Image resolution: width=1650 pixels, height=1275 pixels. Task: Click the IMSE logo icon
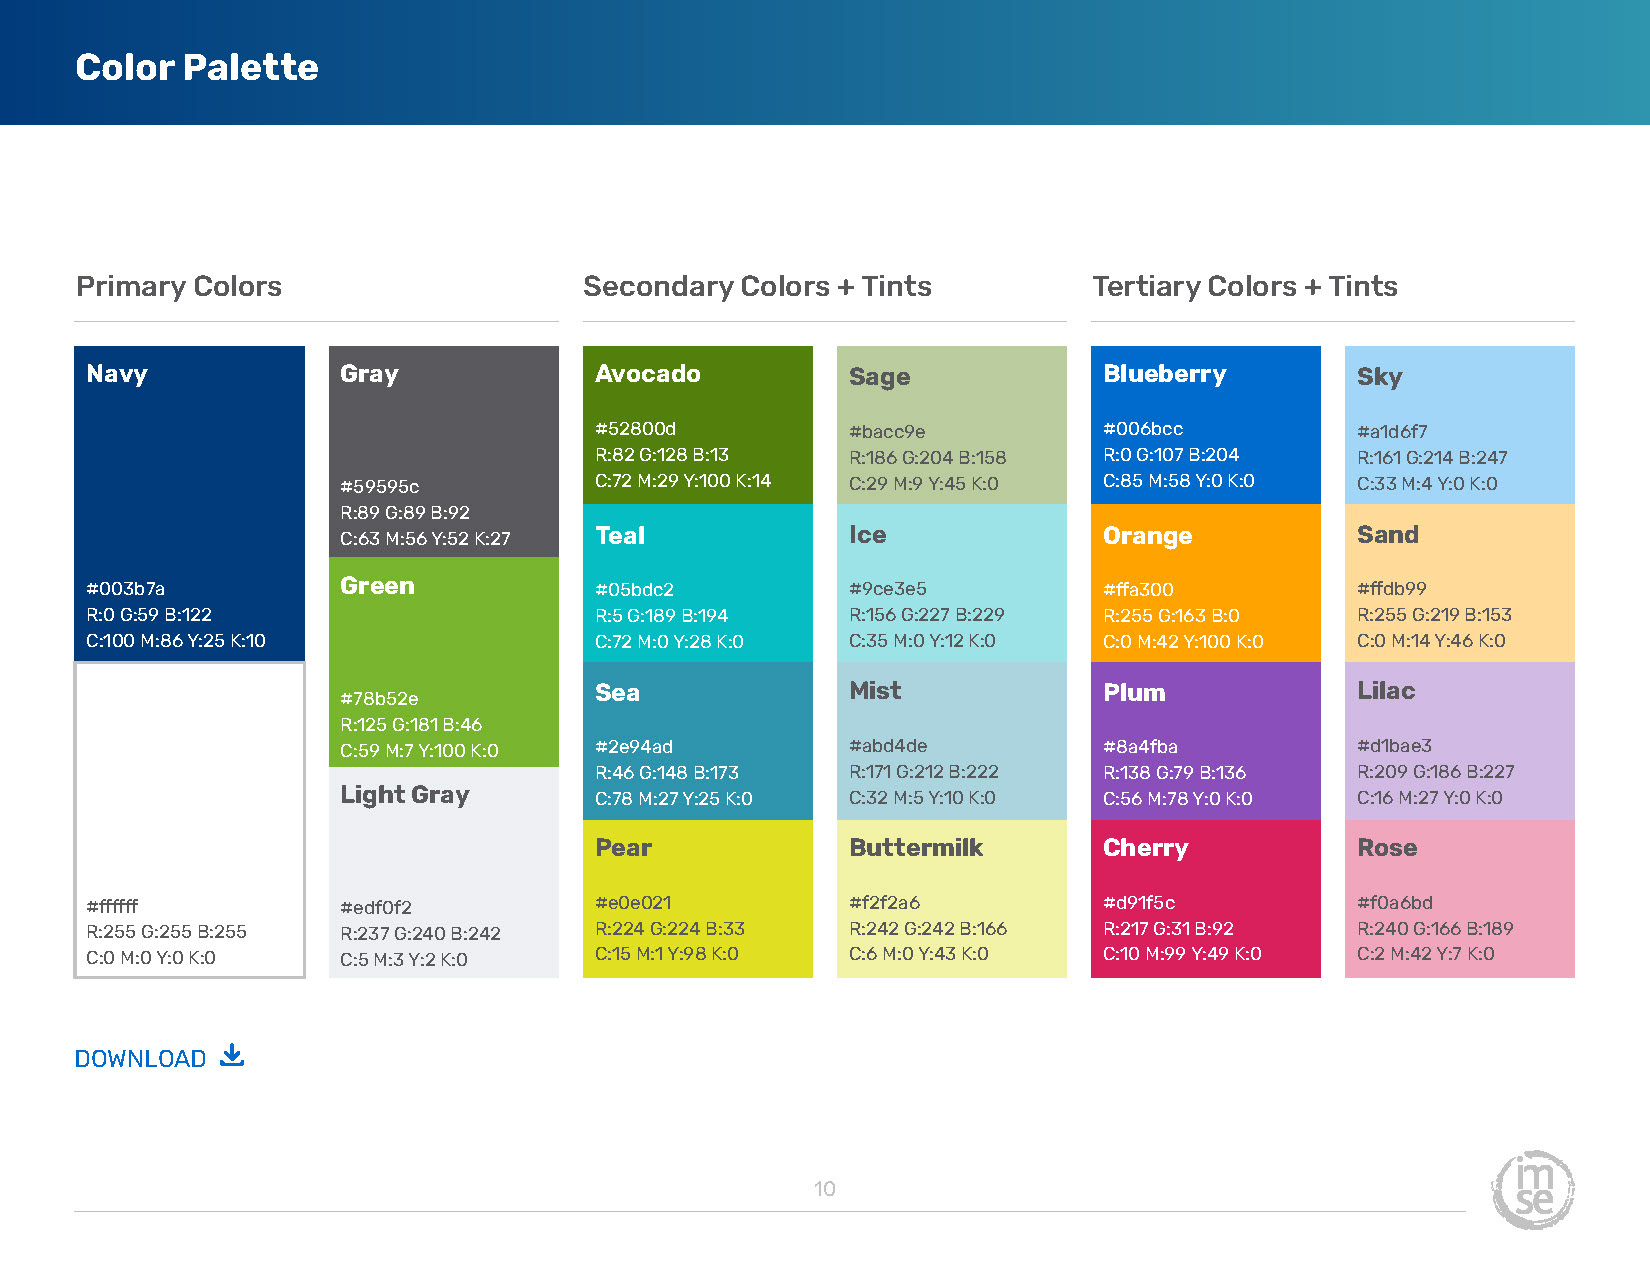click(1533, 1190)
